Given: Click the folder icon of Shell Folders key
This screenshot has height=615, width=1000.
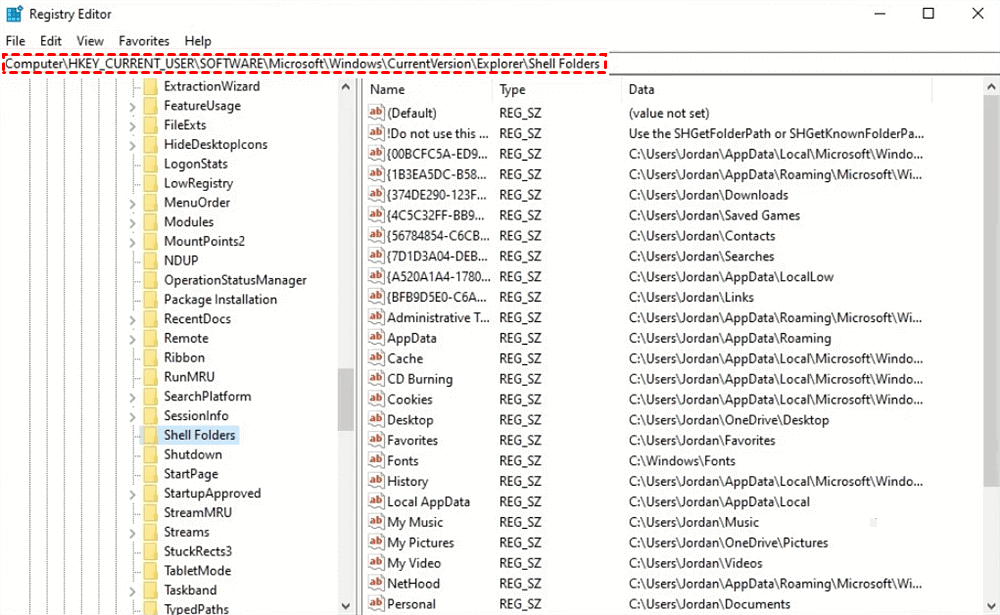Looking at the screenshot, I should (151, 435).
